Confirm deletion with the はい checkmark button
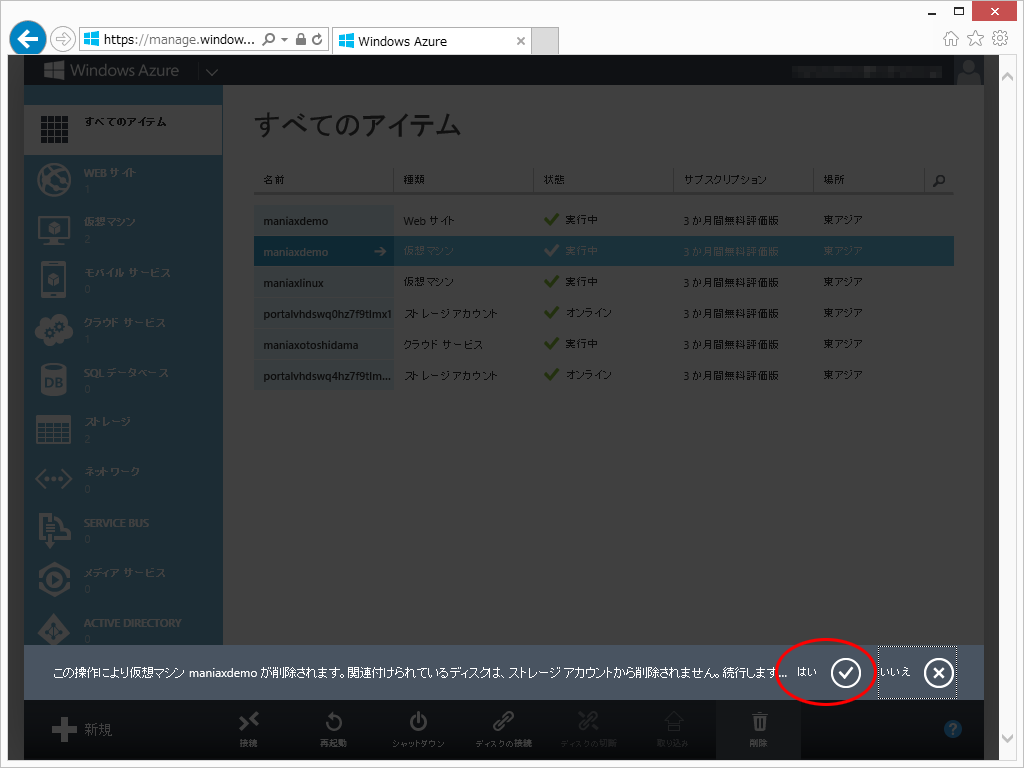Screen dimensions: 1024x768 point(845,673)
